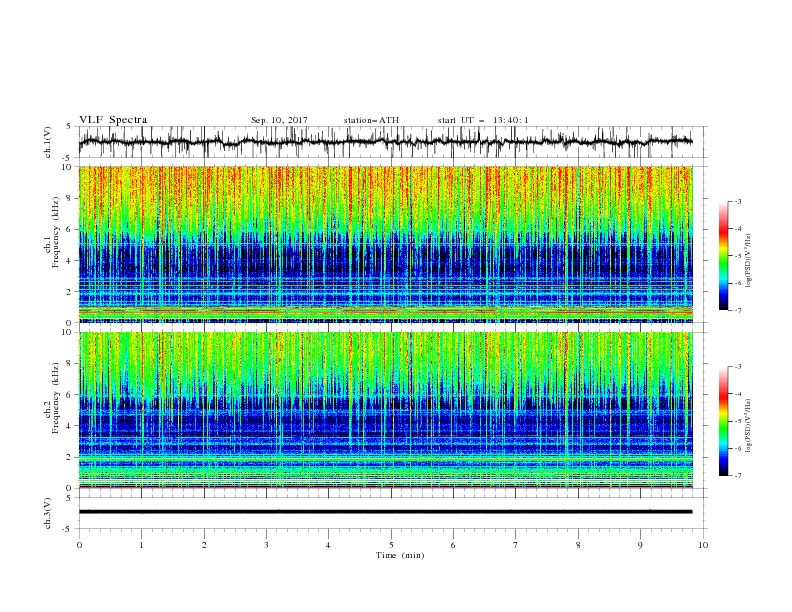Click the "8" kHz tick on ch.1 axis

tap(71, 198)
